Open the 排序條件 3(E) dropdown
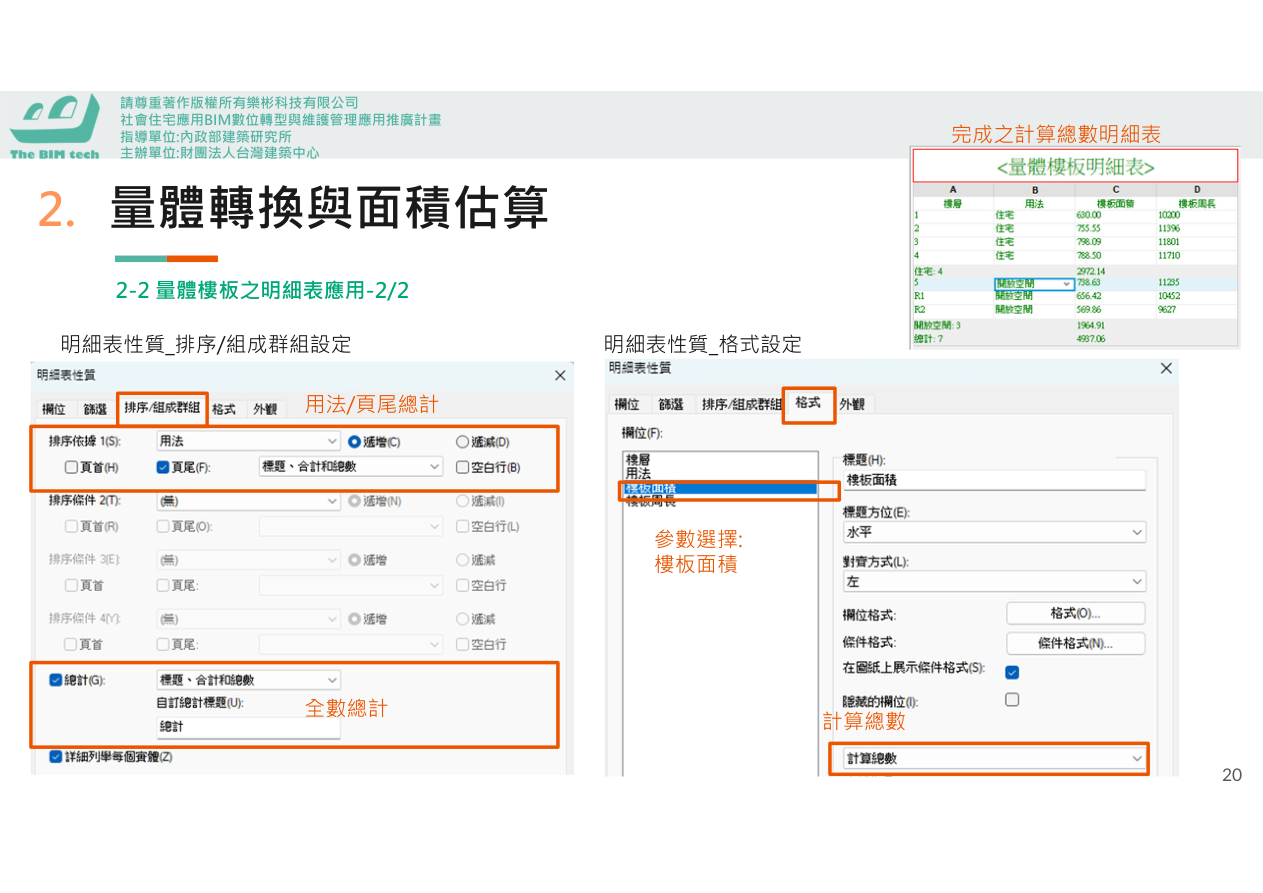Viewport: 1263px width, 893px height. 249,560
